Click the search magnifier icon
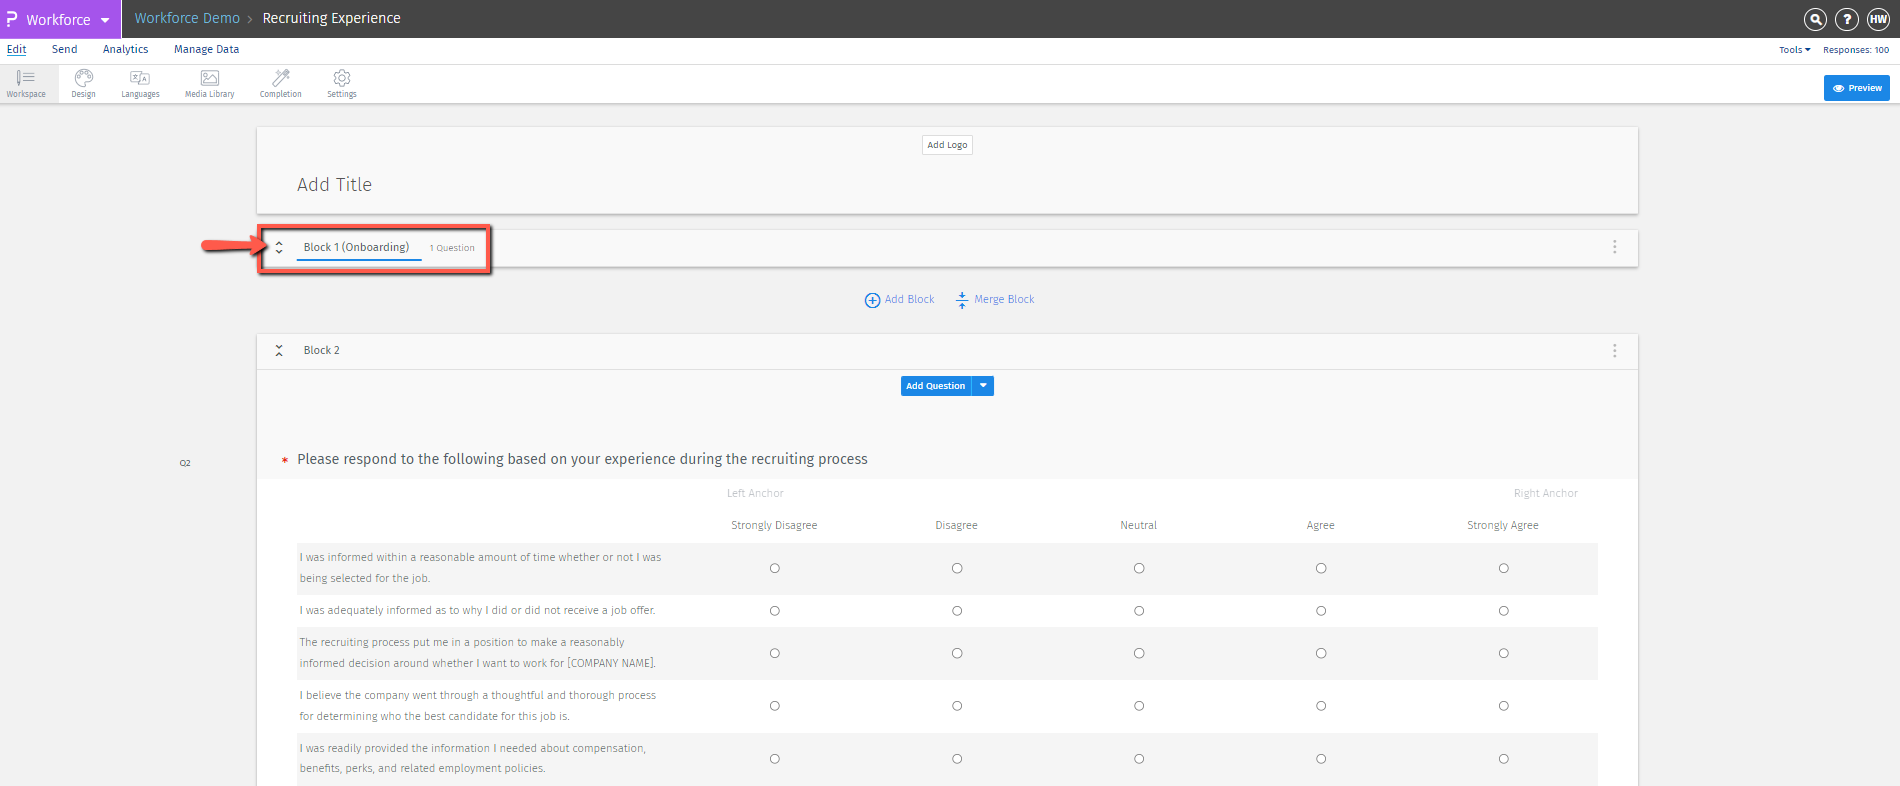The width and height of the screenshot is (1900, 786). click(1815, 19)
